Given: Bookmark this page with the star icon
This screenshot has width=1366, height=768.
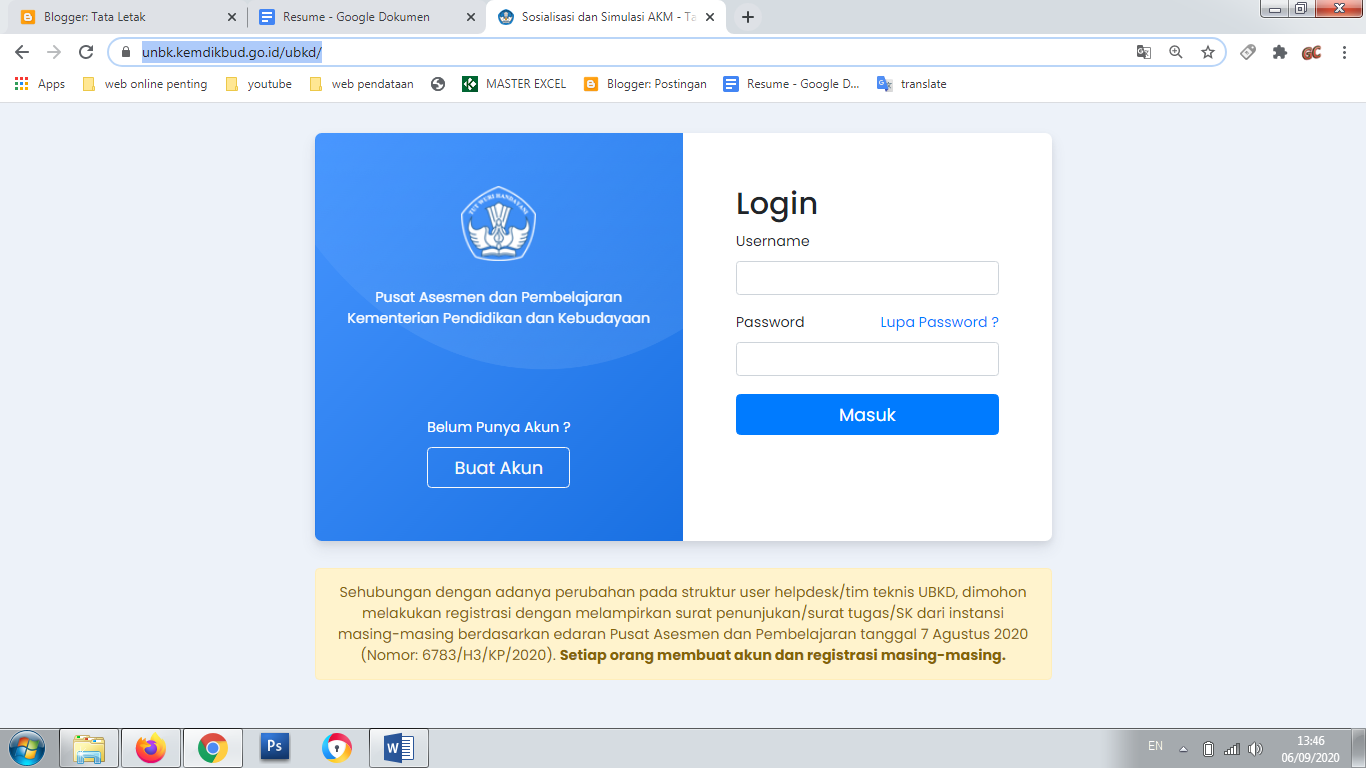Looking at the screenshot, I should click(1208, 52).
